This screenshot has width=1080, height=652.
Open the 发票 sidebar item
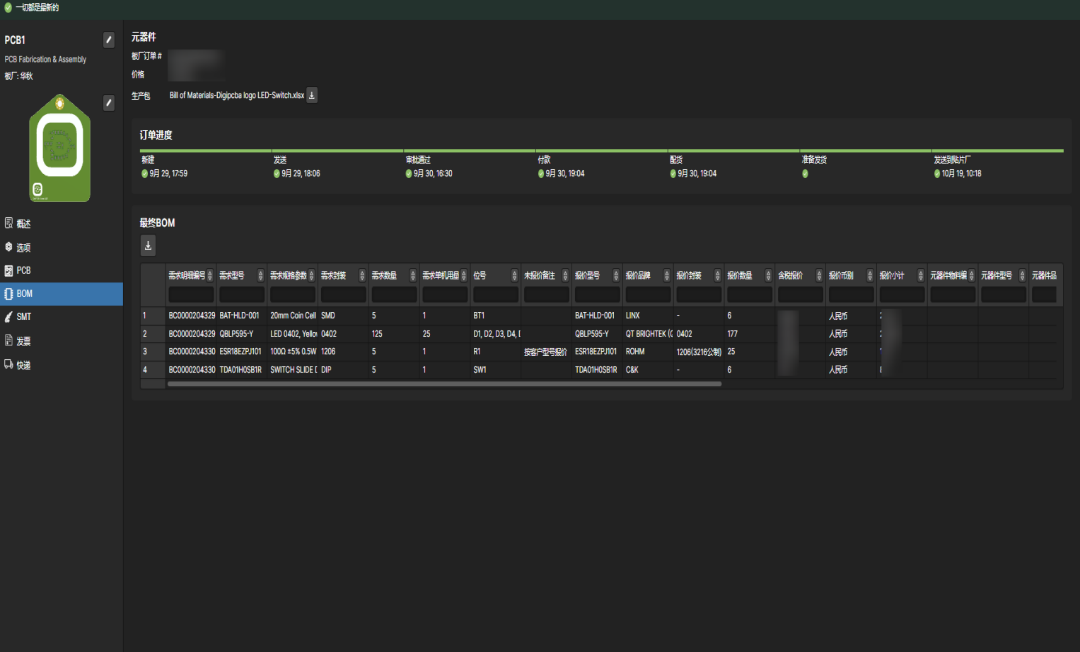point(61,341)
